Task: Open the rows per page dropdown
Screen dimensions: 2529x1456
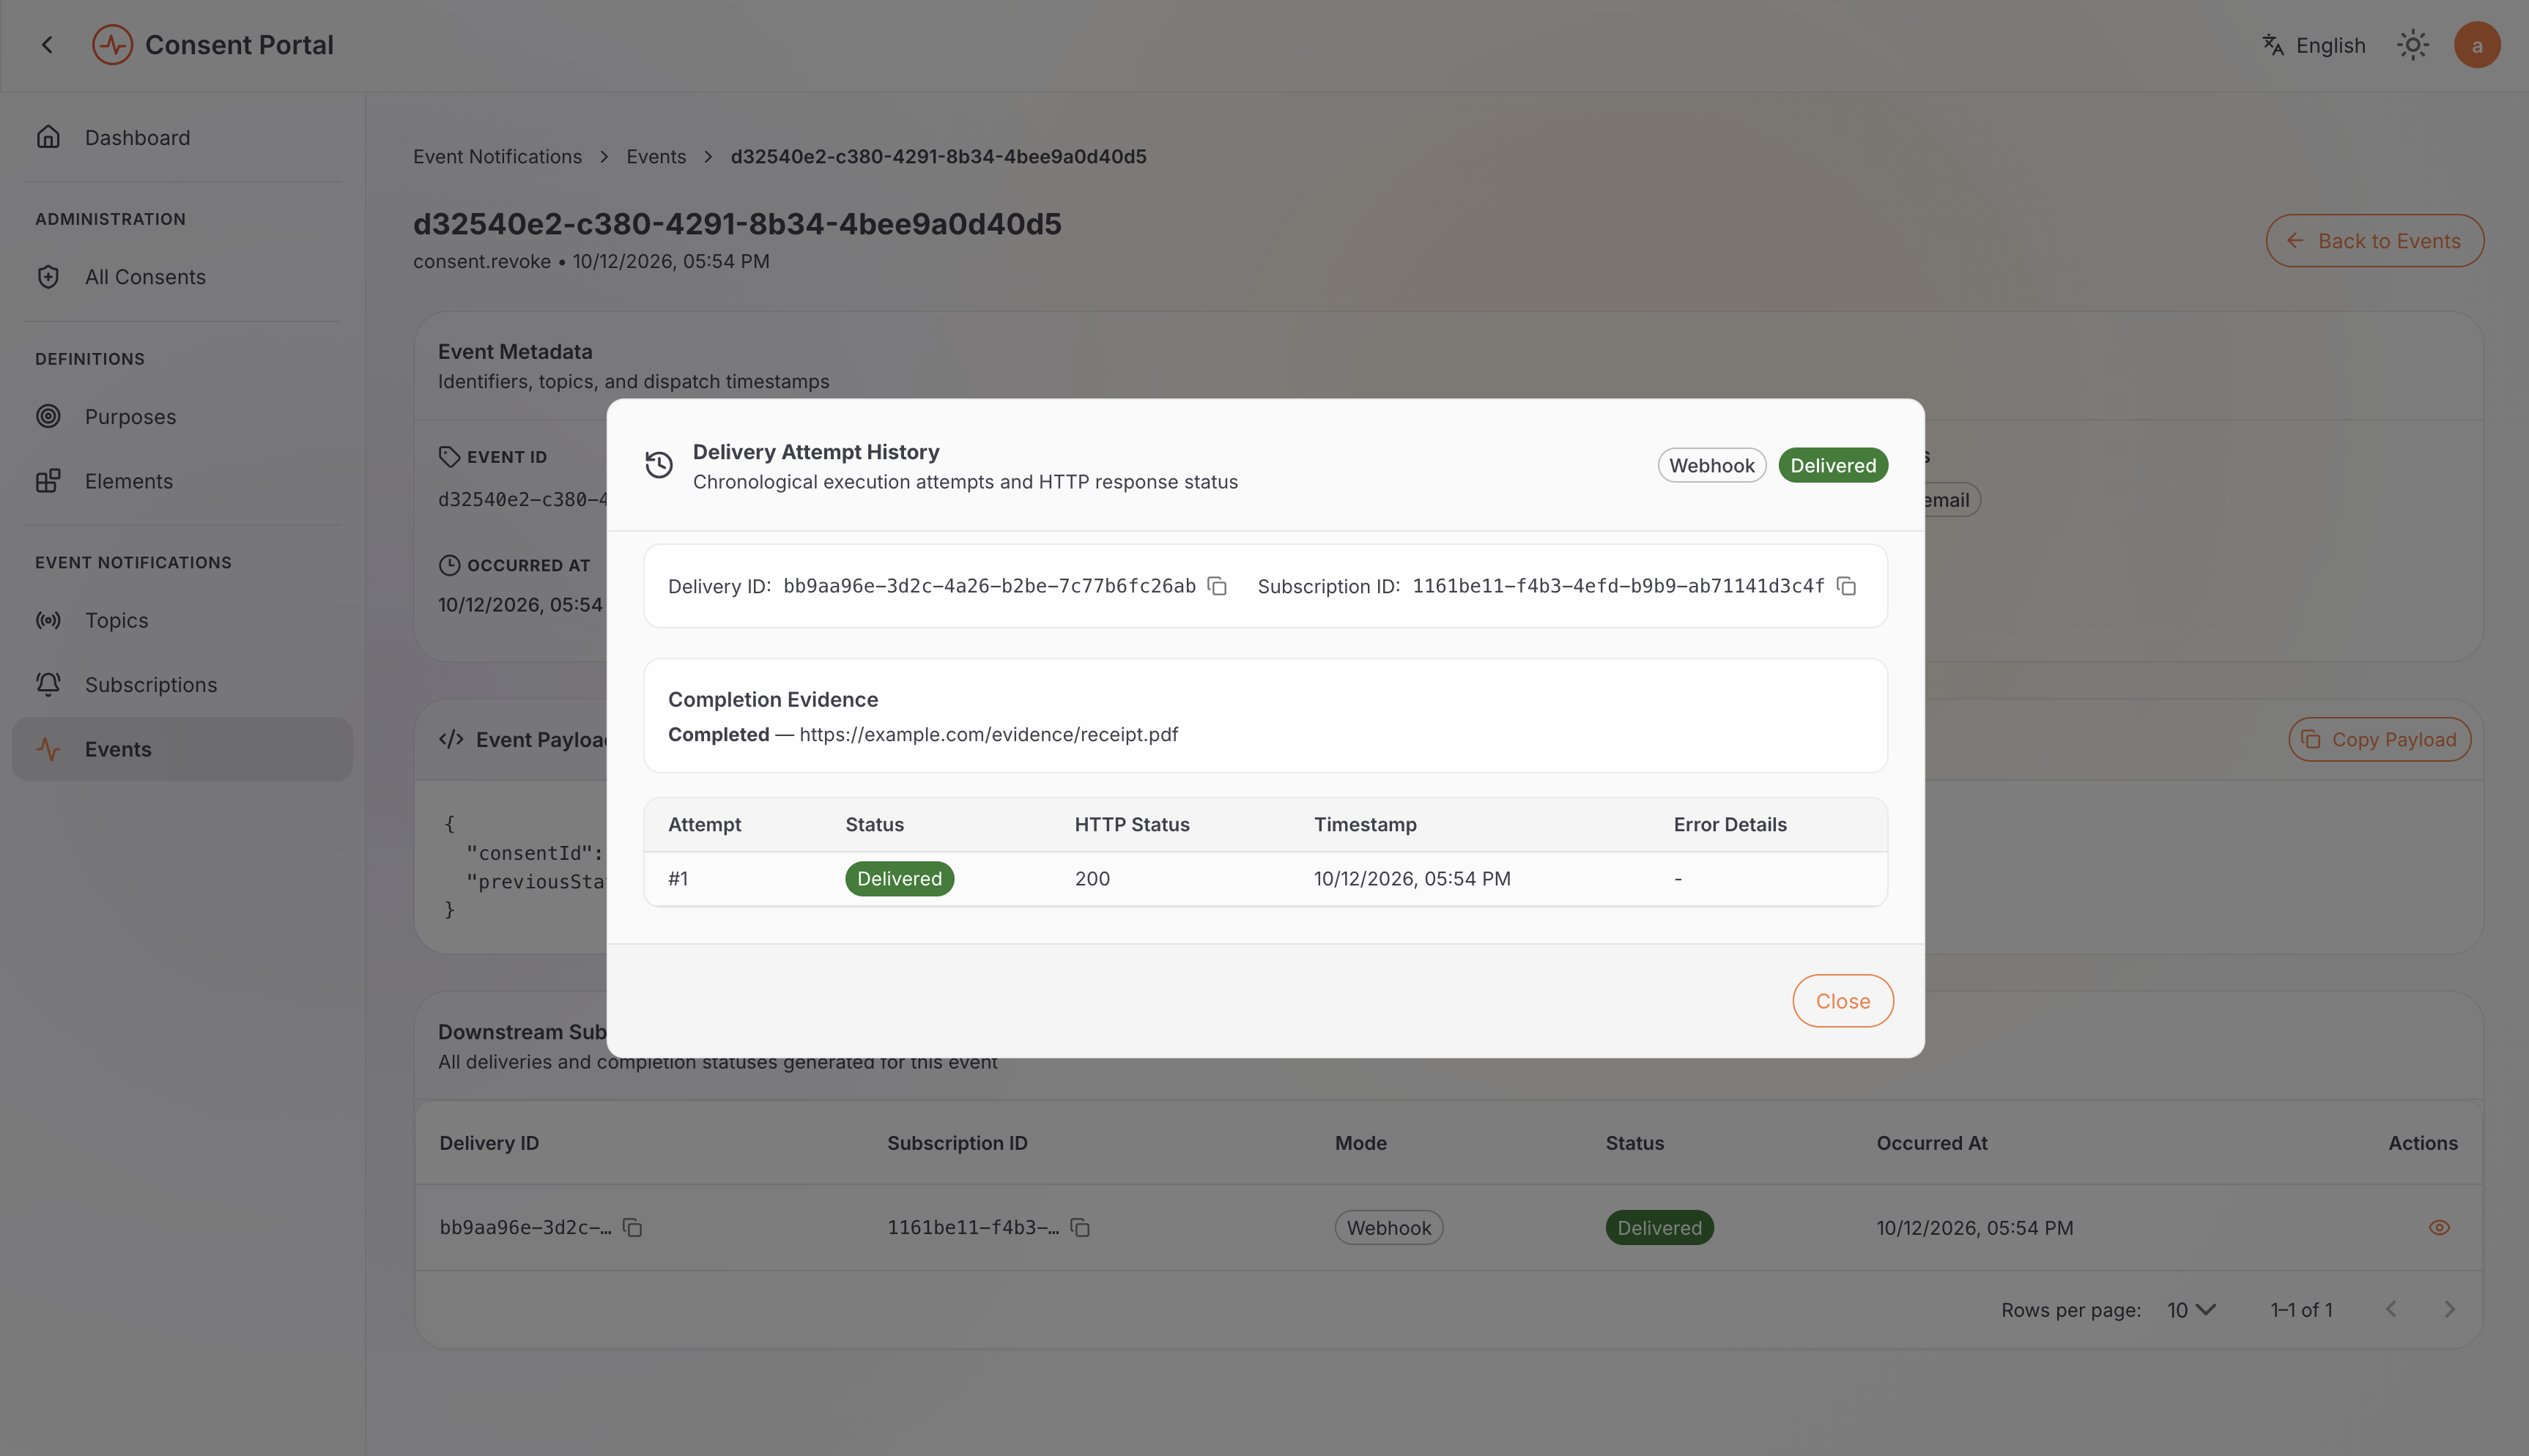Action: click(2191, 1310)
